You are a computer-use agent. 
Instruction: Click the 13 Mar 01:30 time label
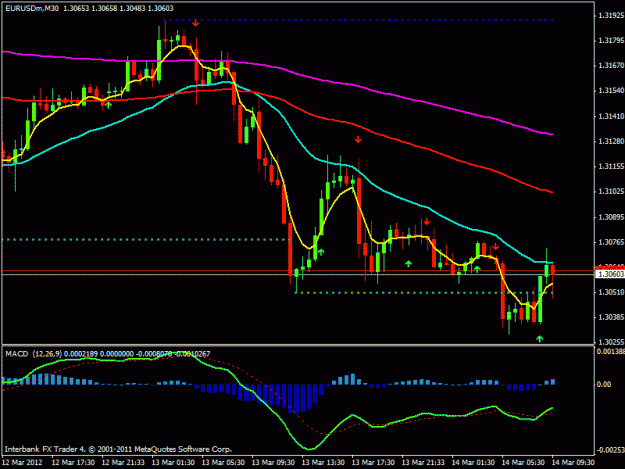click(173, 463)
